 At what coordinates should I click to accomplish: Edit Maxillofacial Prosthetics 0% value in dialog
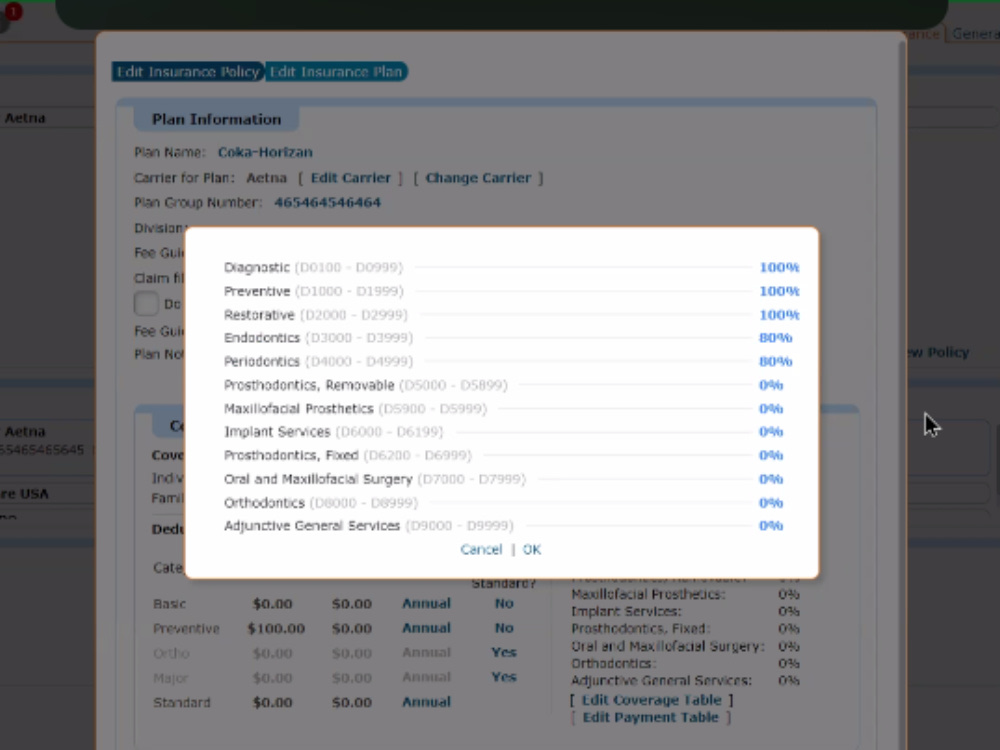click(771, 408)
